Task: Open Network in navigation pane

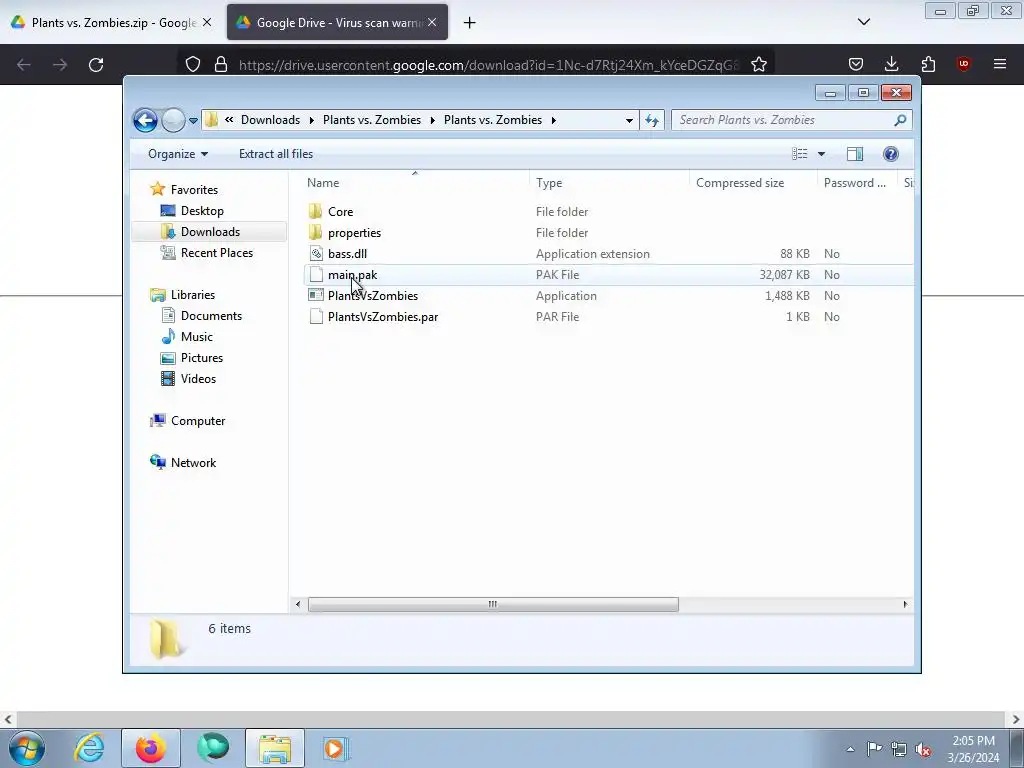Action: [193, 462]
